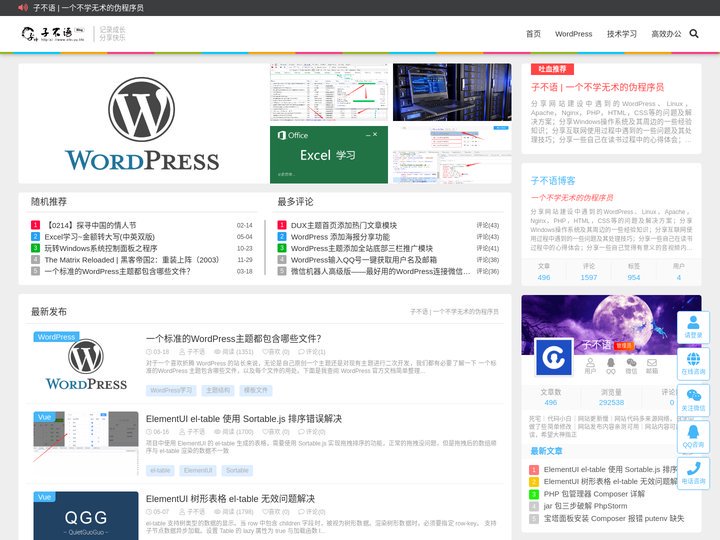
Task: Open the WordPress post thumbnail in 最新发布
Action: [x=86, y=363]
